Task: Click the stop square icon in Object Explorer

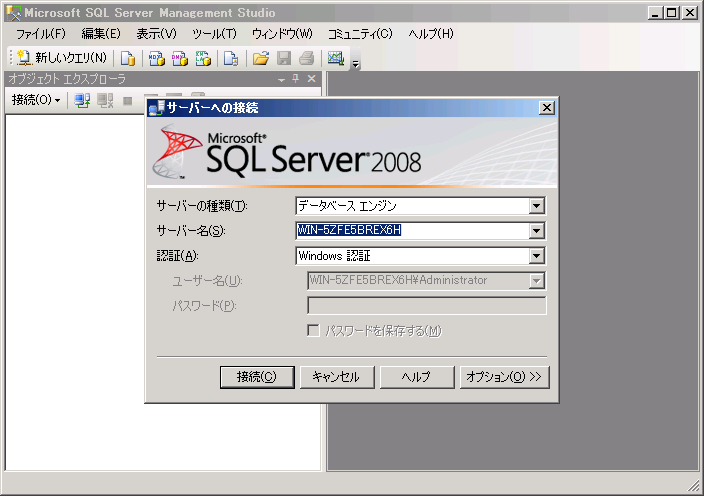Action: 128,101
